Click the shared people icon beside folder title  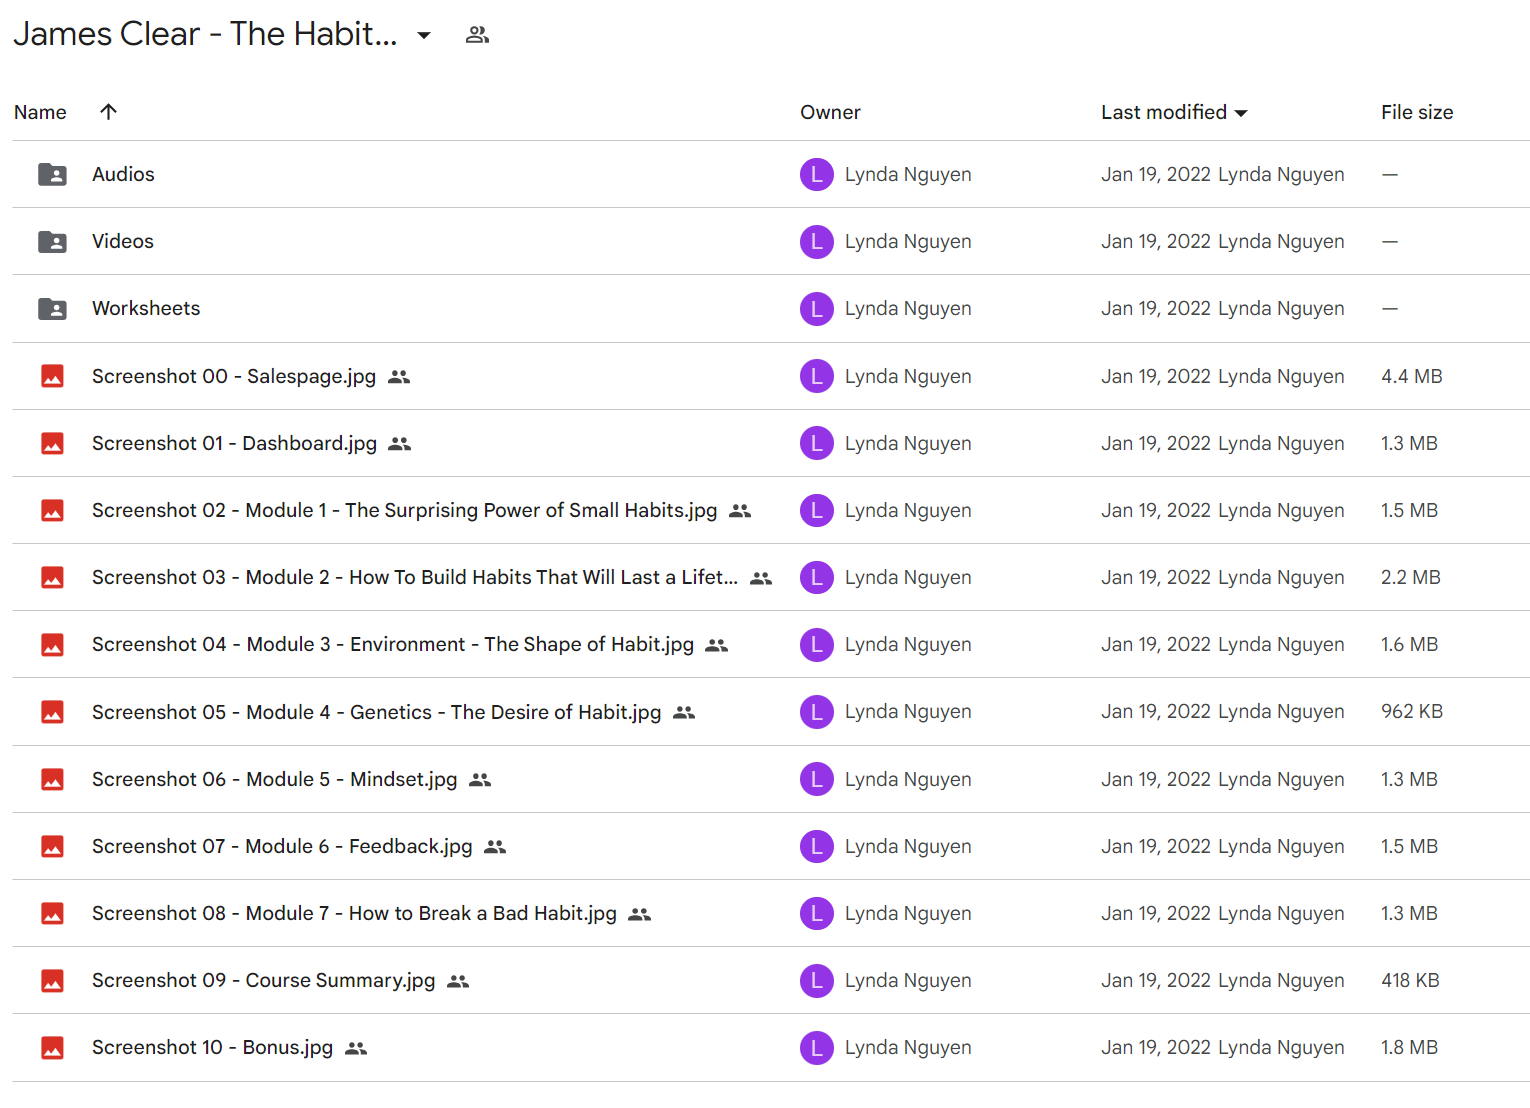[478, 35]
